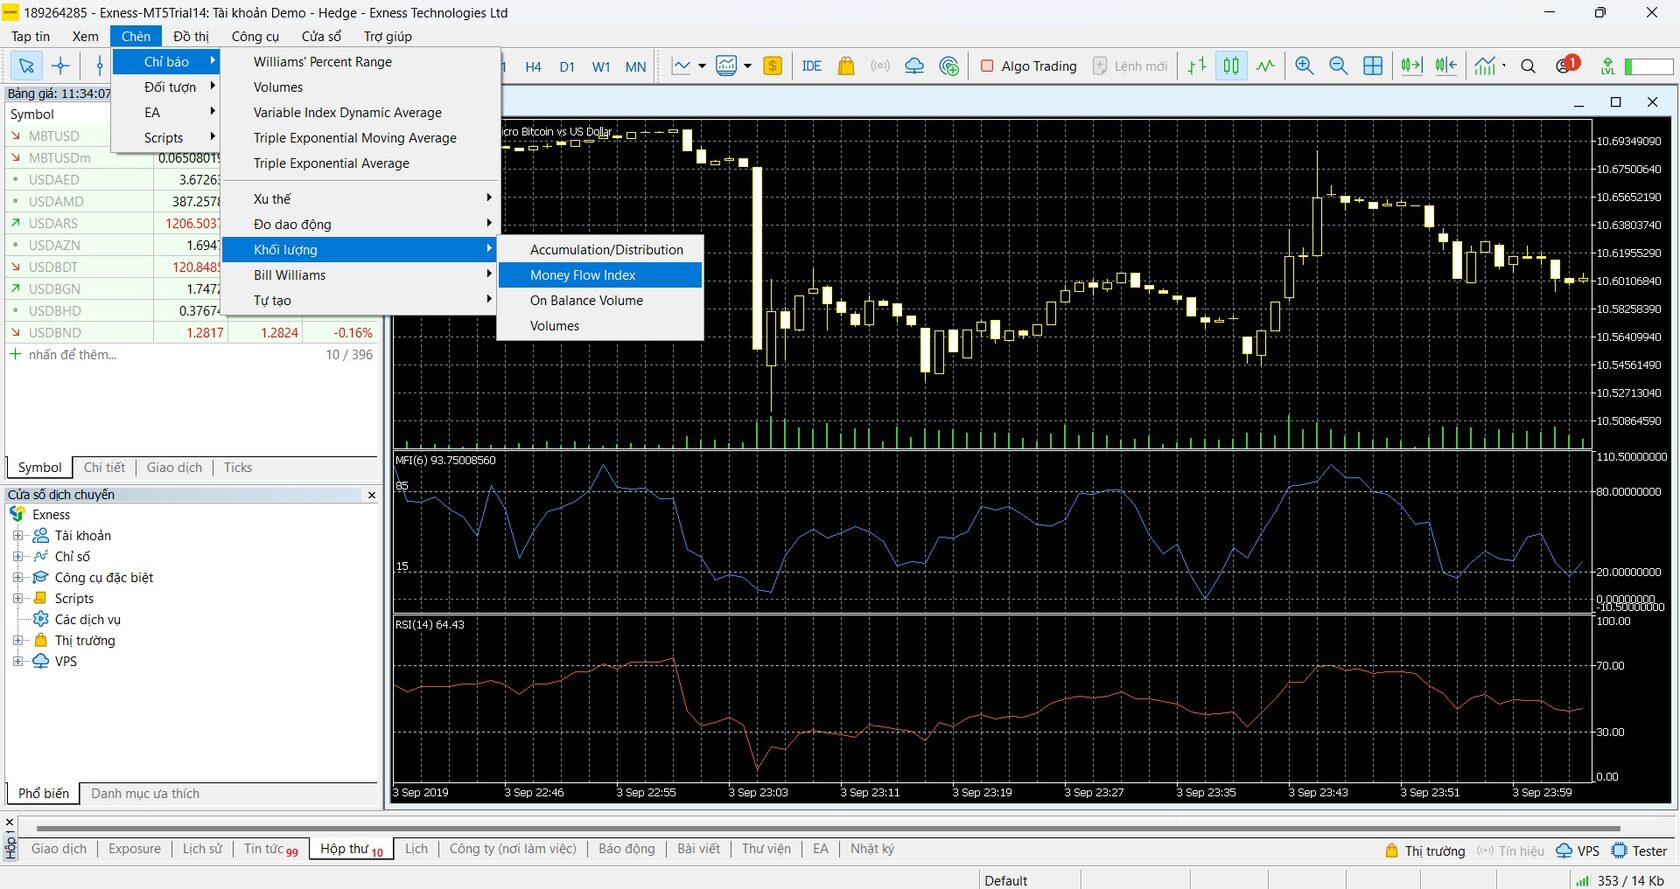This screenshot has width=1680, height=889.
Task: Click the zoom out magnifier icon
Action: [1338, 66]
